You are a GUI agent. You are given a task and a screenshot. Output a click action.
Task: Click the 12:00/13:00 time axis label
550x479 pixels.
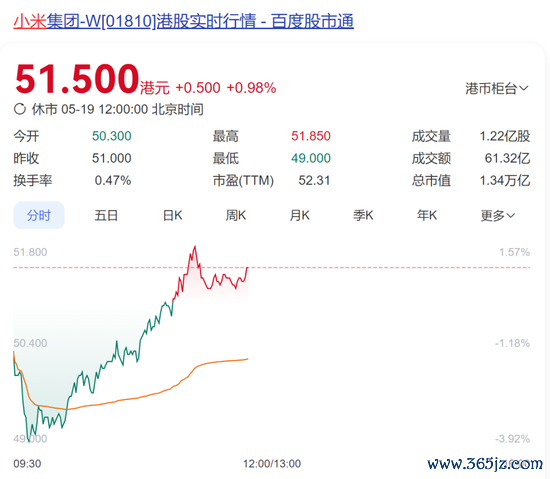tap(272, 464)
